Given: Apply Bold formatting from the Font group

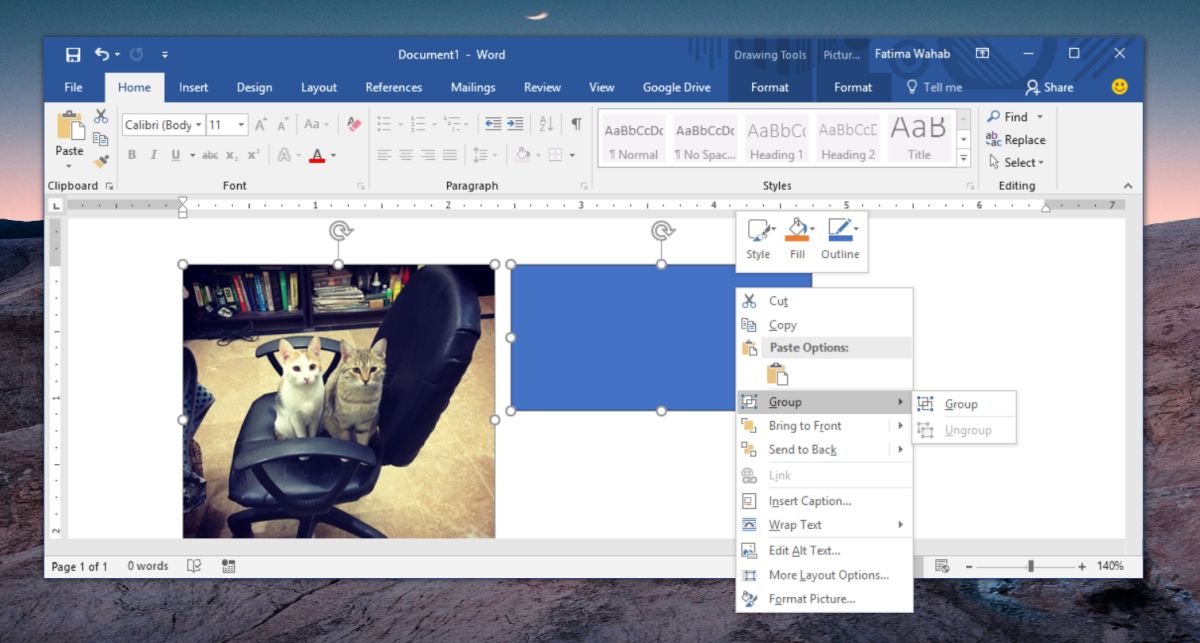Looking at the screenshot, I should pyautogui.click(x=131, y=155).
